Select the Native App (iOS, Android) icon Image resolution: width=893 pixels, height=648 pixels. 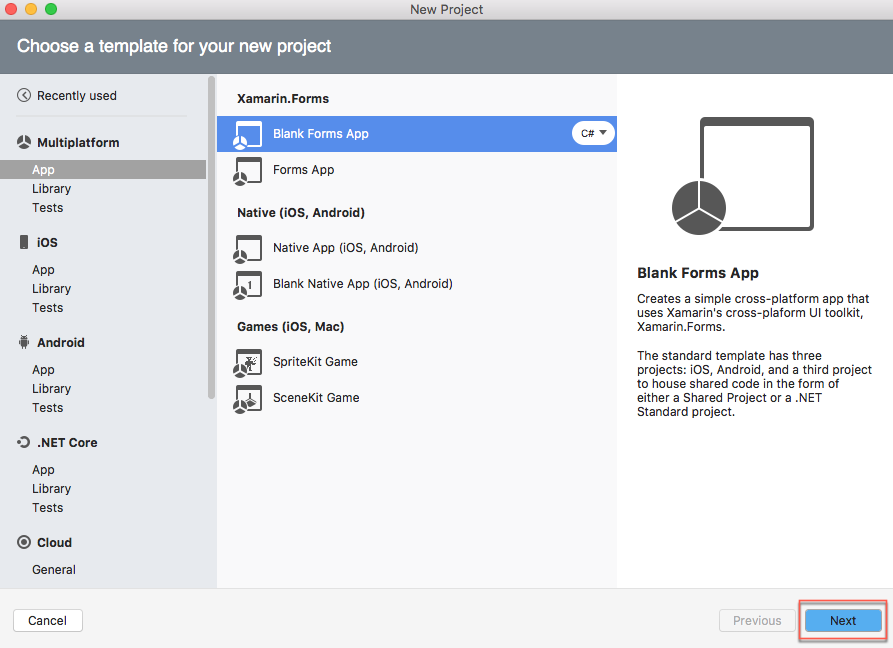point(247,249)
